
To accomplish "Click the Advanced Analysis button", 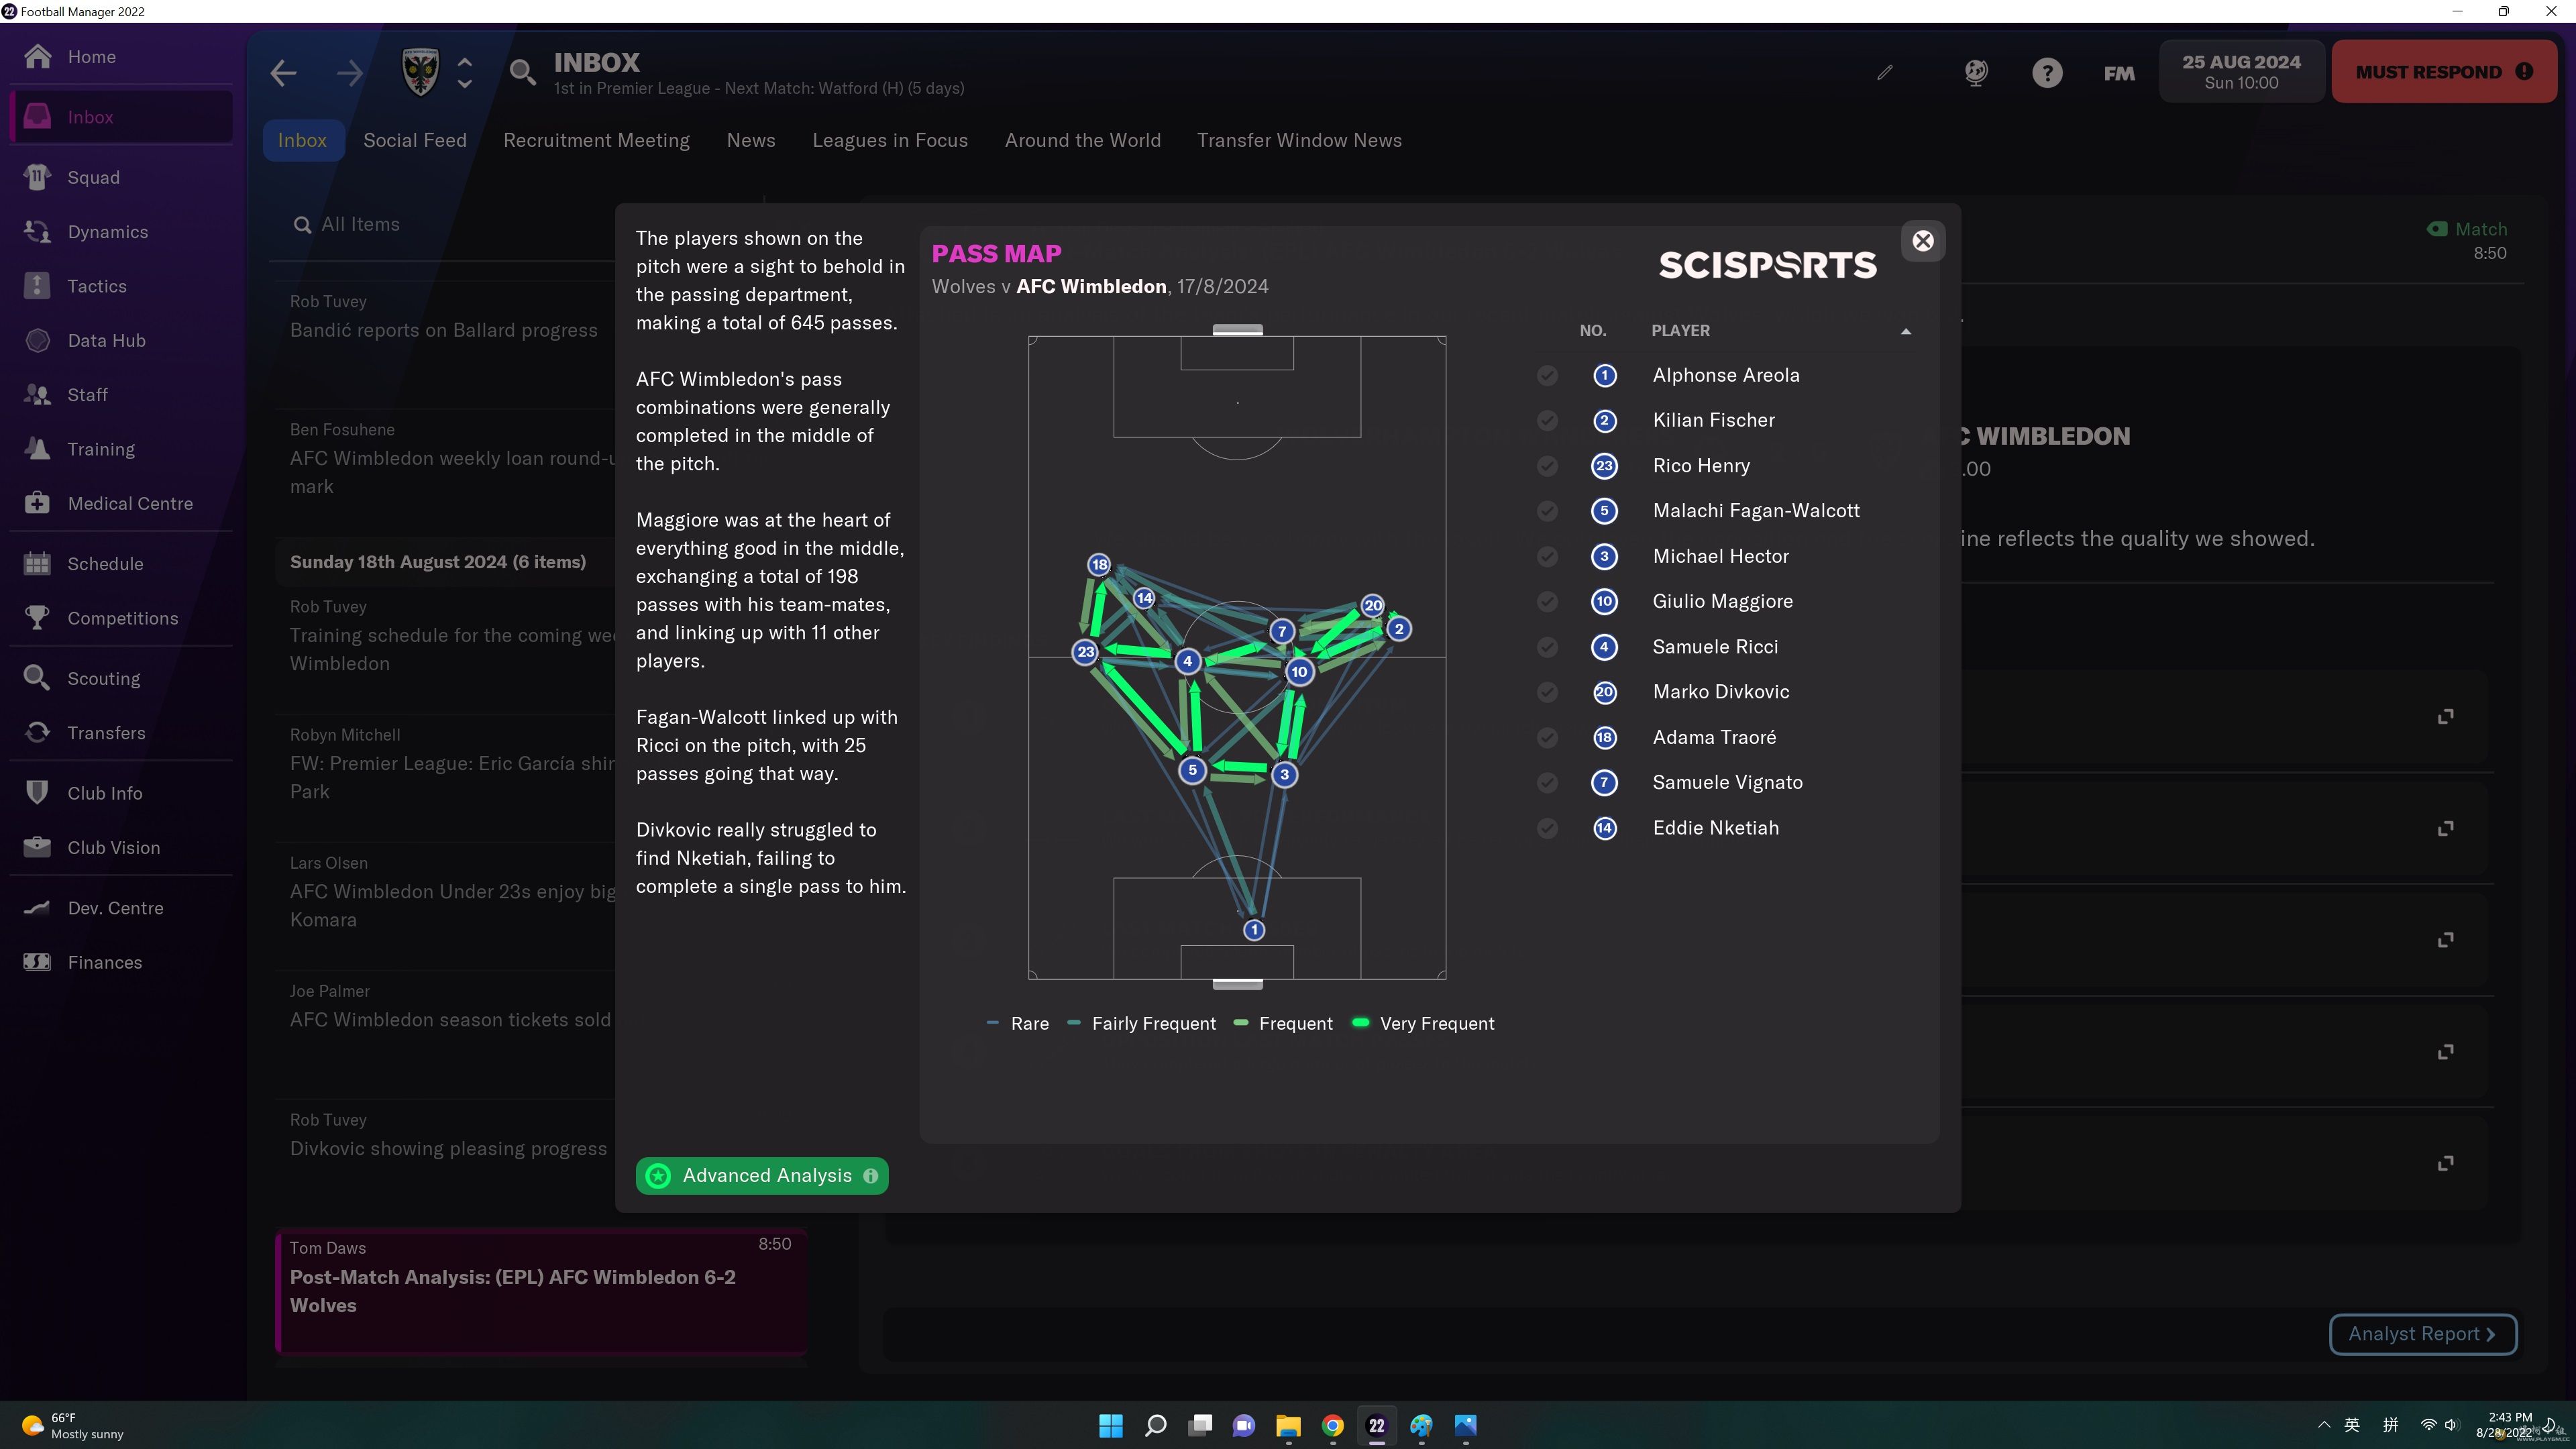I will [762, 1176].
